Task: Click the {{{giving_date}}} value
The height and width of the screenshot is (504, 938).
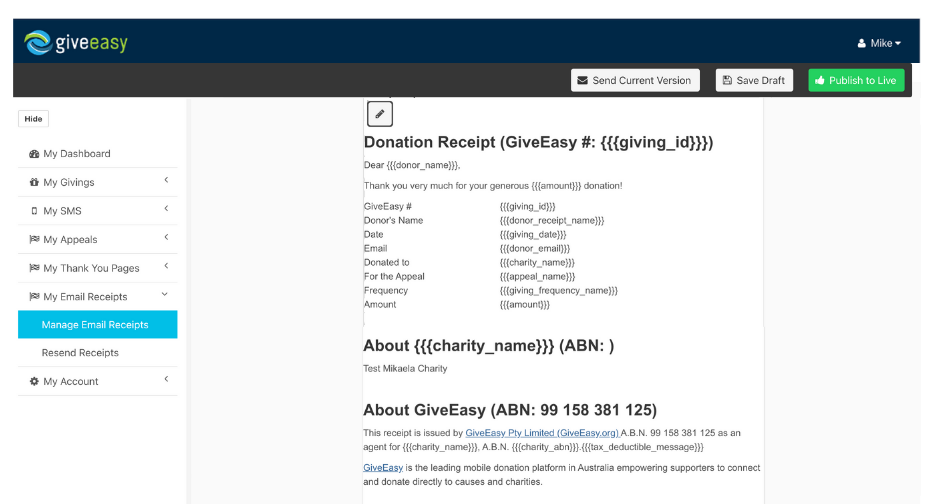Action: [x=533, y=234]
